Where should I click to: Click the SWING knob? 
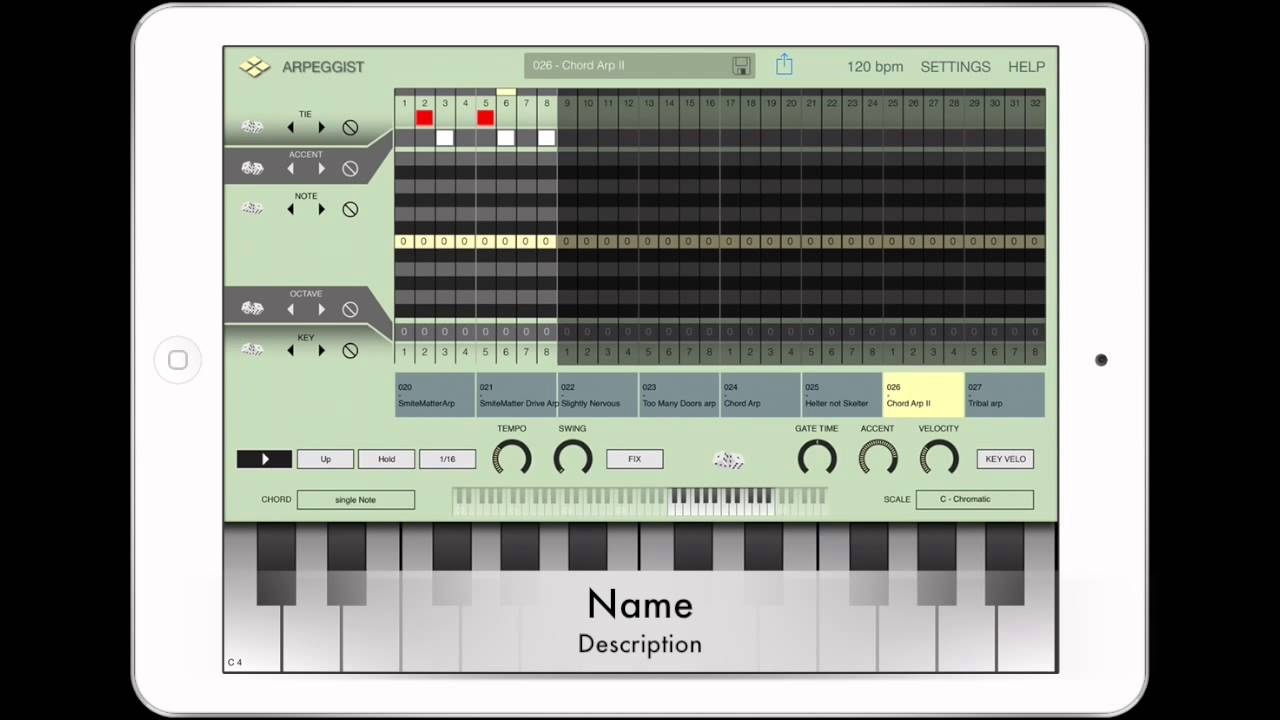click(x=573, y=459)
